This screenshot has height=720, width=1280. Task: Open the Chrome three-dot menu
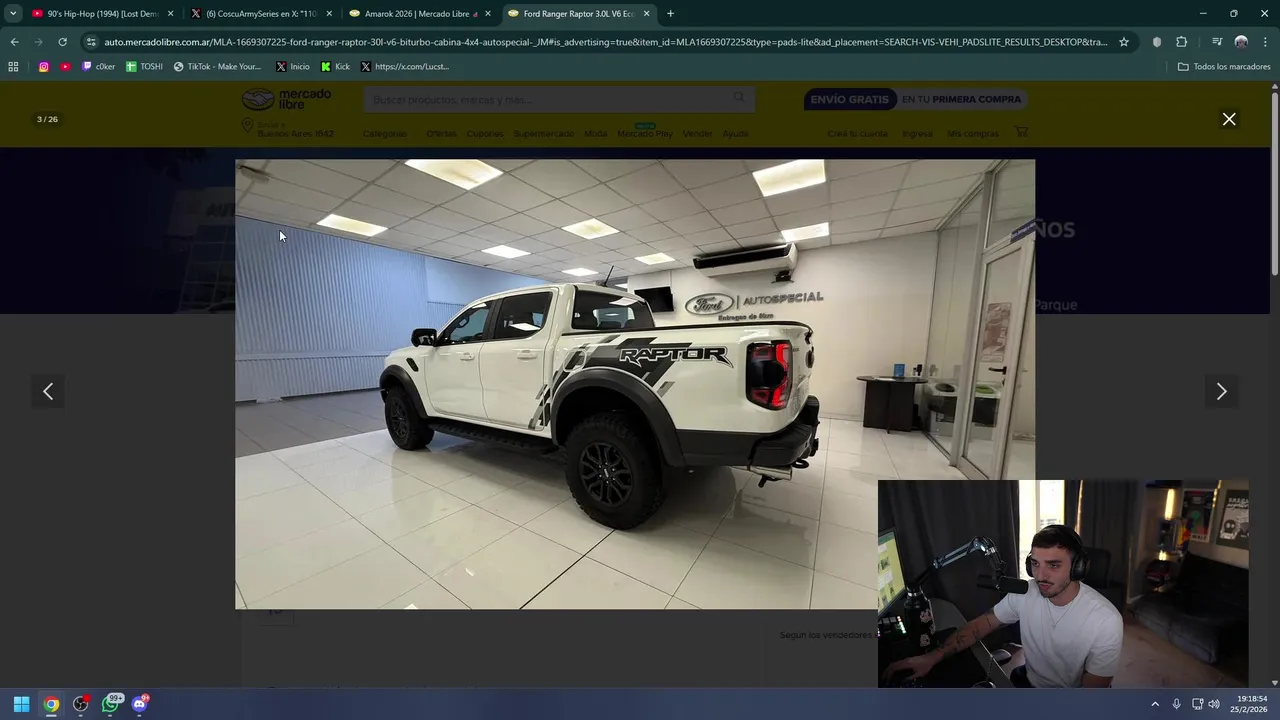tap(1265, 42)
